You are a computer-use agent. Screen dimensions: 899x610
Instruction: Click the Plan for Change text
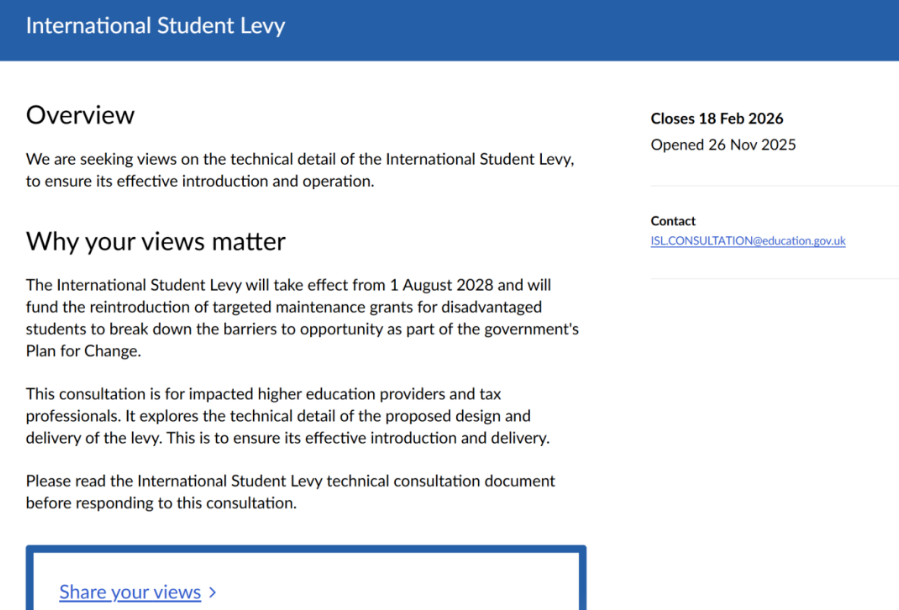point(83,351)
